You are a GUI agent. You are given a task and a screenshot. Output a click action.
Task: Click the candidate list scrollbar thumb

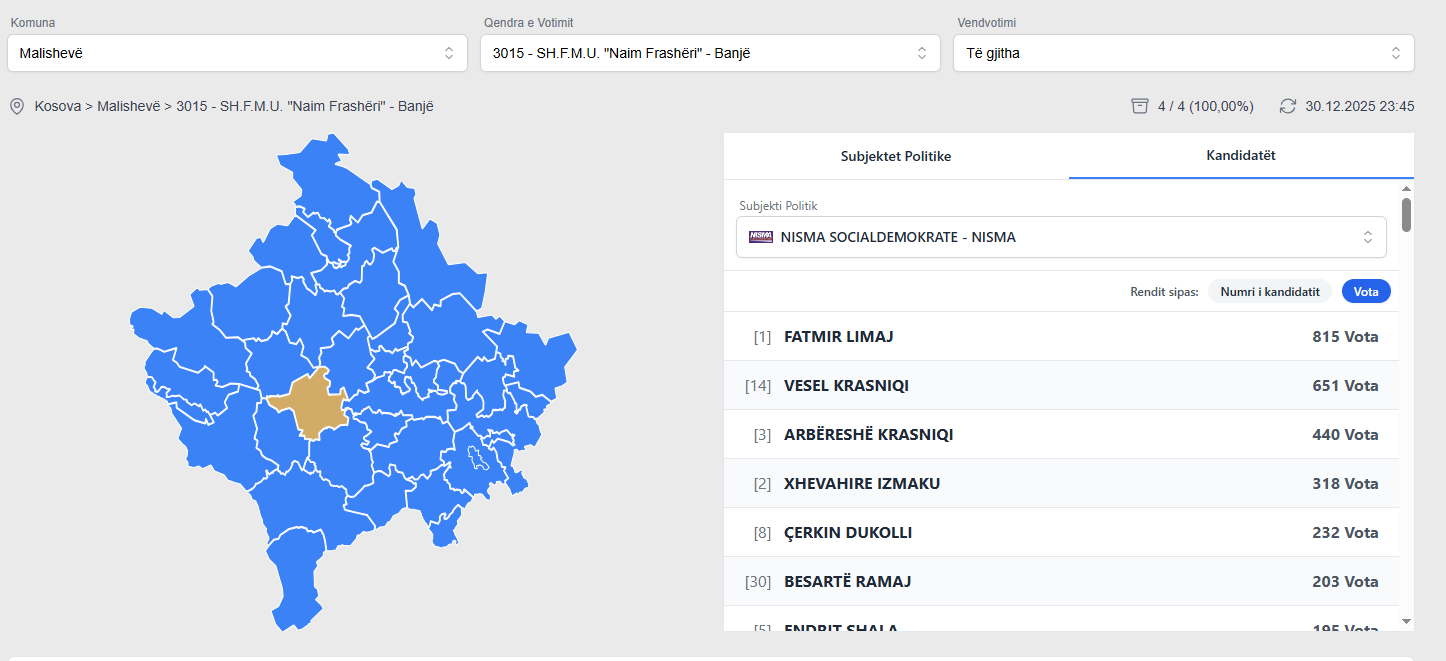click(1406, 214)
